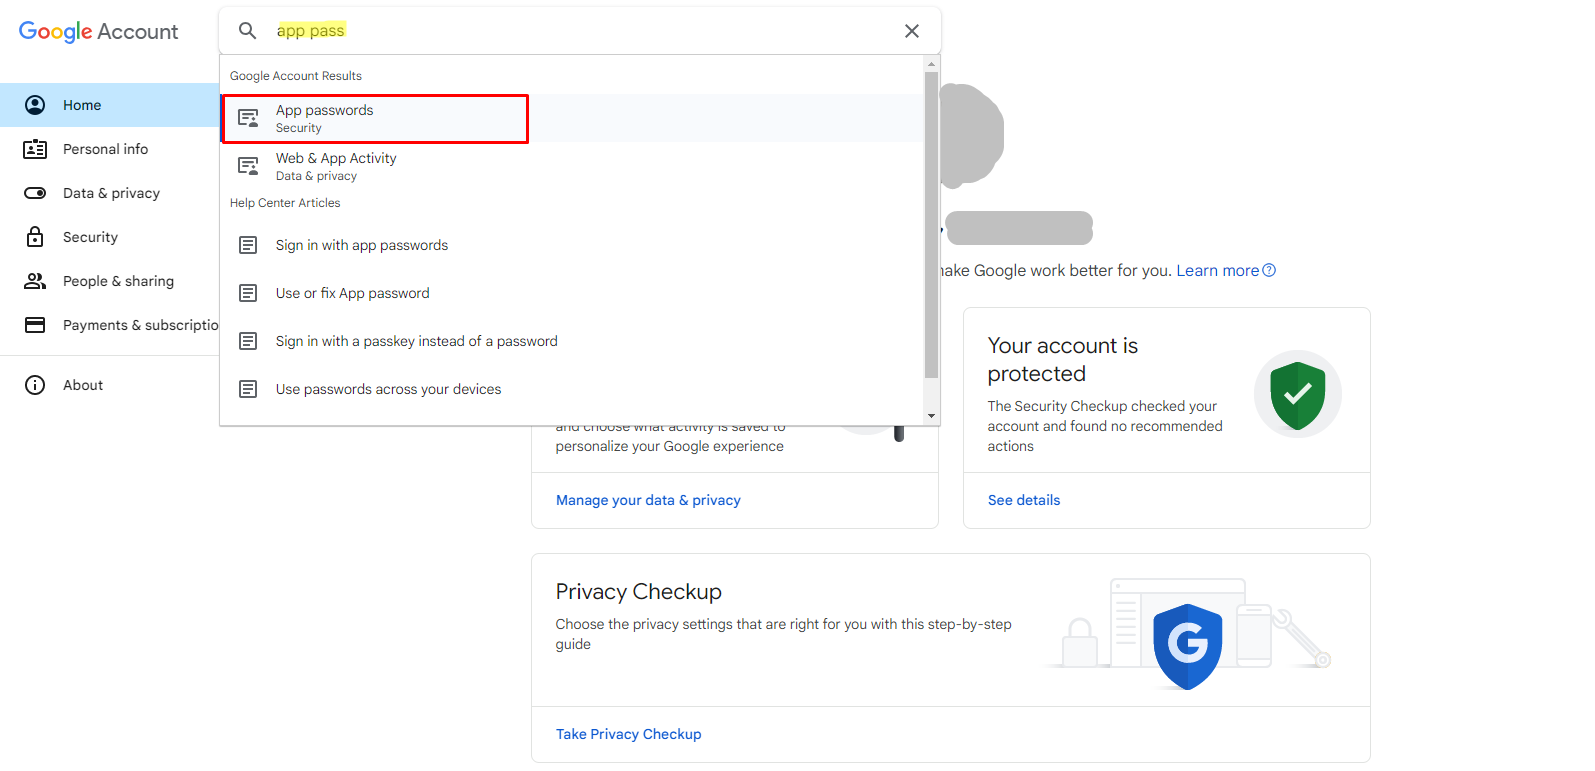
Task: Select the Web & App Activity result
Action: (x=572, y=166)
